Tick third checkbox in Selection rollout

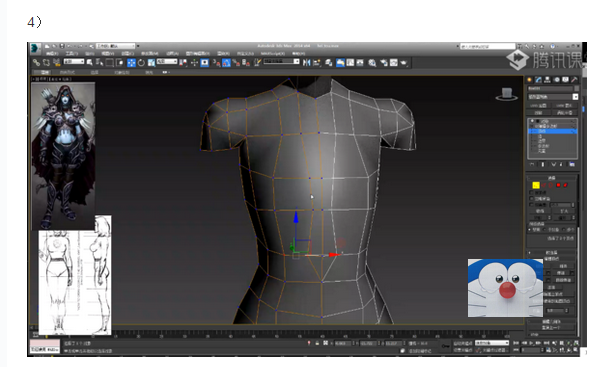[x=531, y=205]
